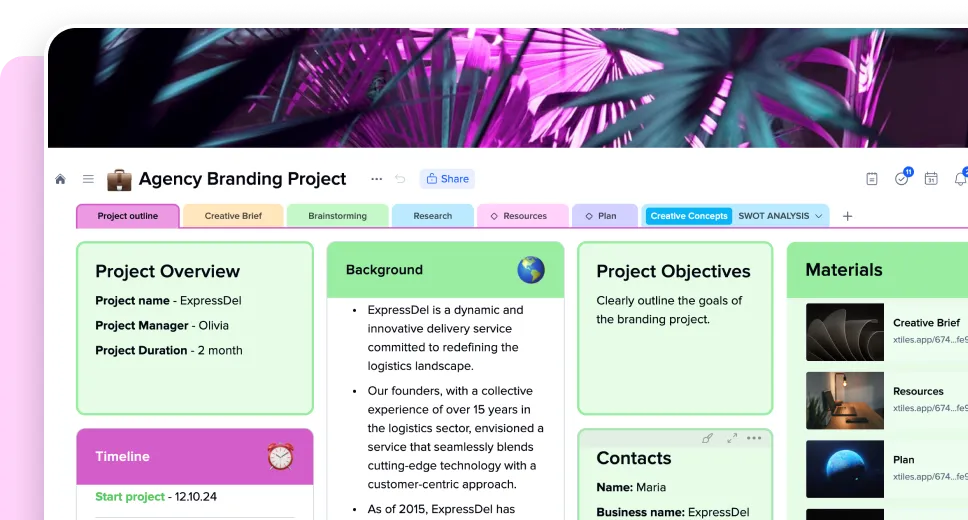
Task: Add a new page with plus icon
Action: pyautogui.click(x=848, y=216)
